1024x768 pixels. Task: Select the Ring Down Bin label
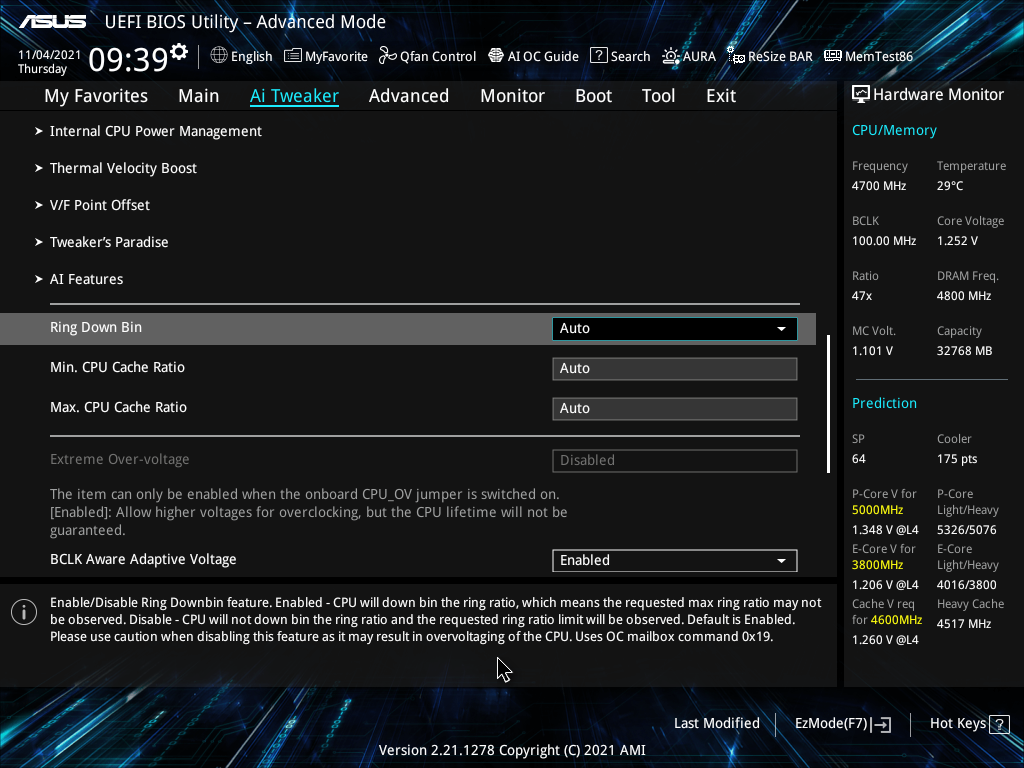click(x=96, y=328)
